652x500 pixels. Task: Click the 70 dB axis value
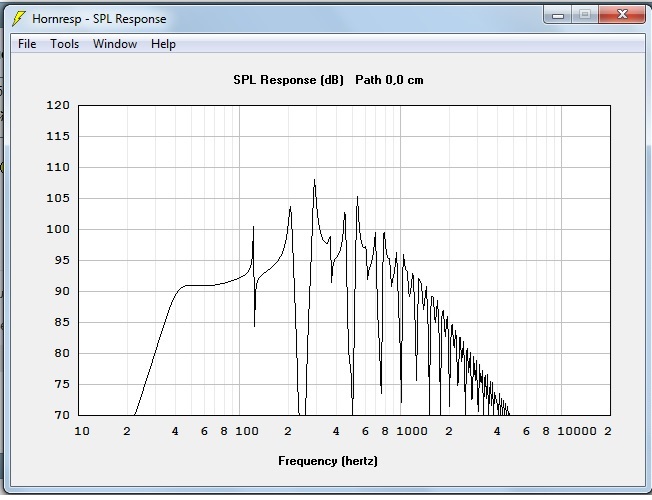click(62, 415)
